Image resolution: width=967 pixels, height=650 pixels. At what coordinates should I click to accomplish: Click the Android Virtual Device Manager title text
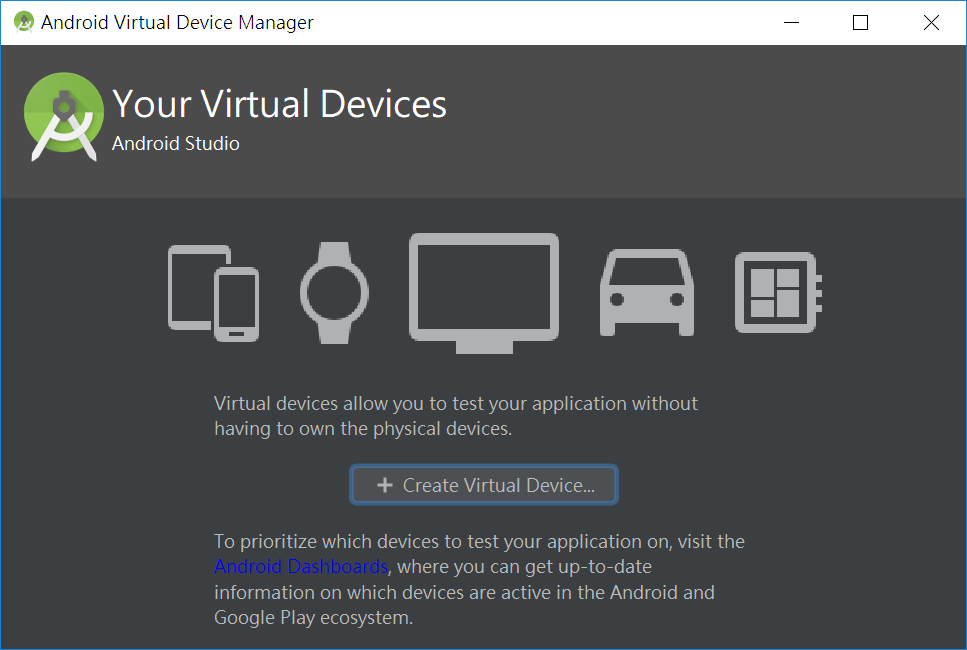pos(176,21)
